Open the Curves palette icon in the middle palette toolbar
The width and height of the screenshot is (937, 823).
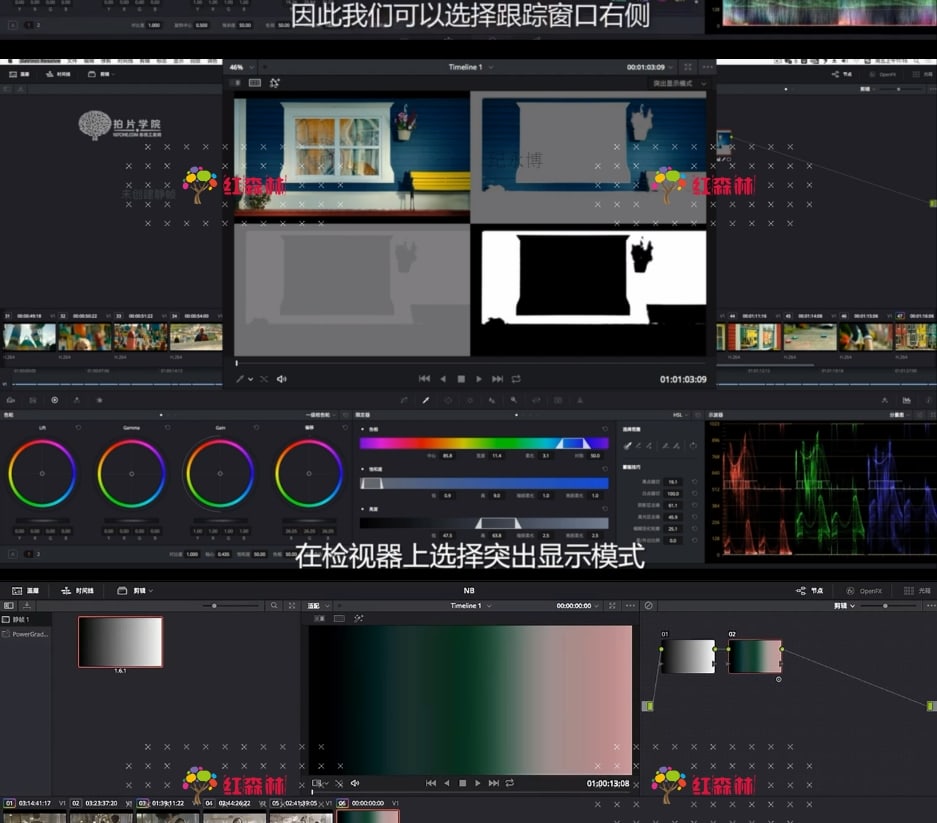point(404,400)
